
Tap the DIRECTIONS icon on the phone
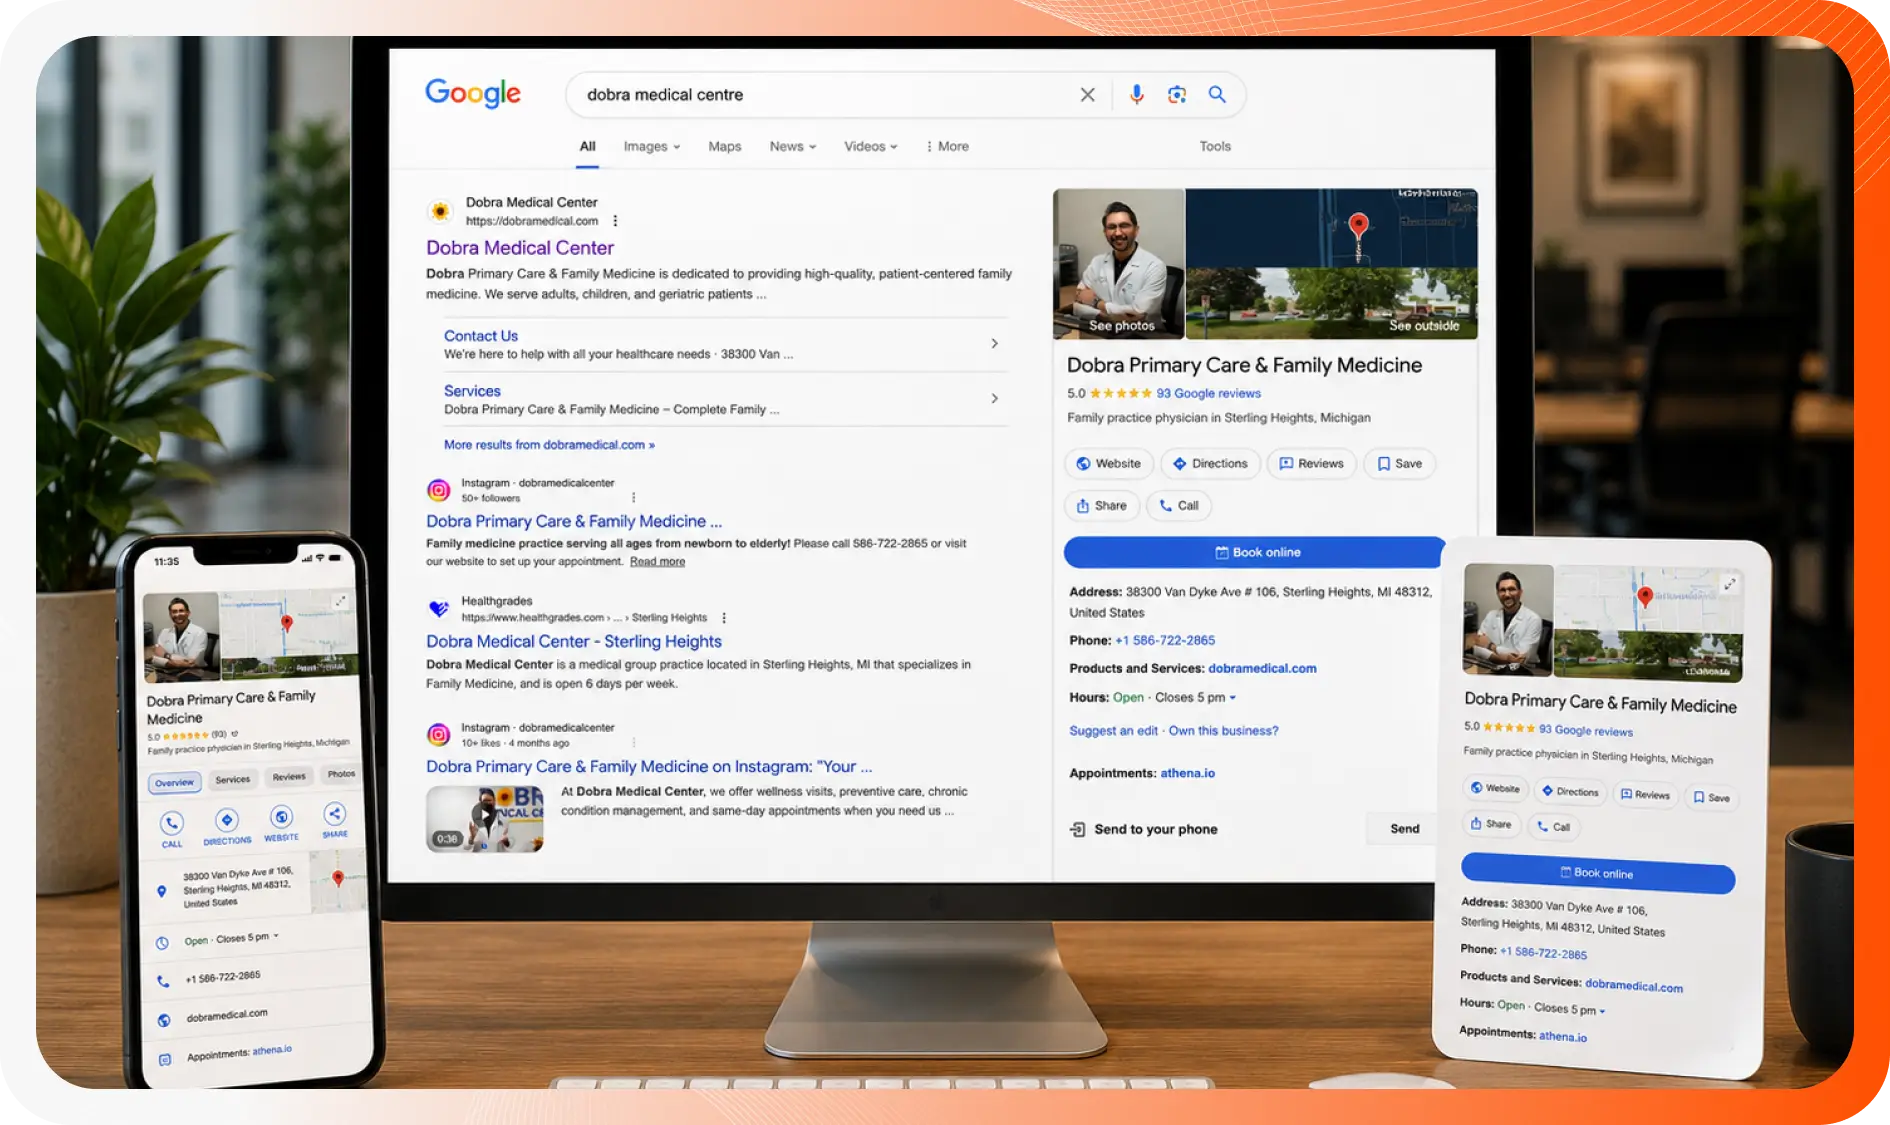coord(227,820)
